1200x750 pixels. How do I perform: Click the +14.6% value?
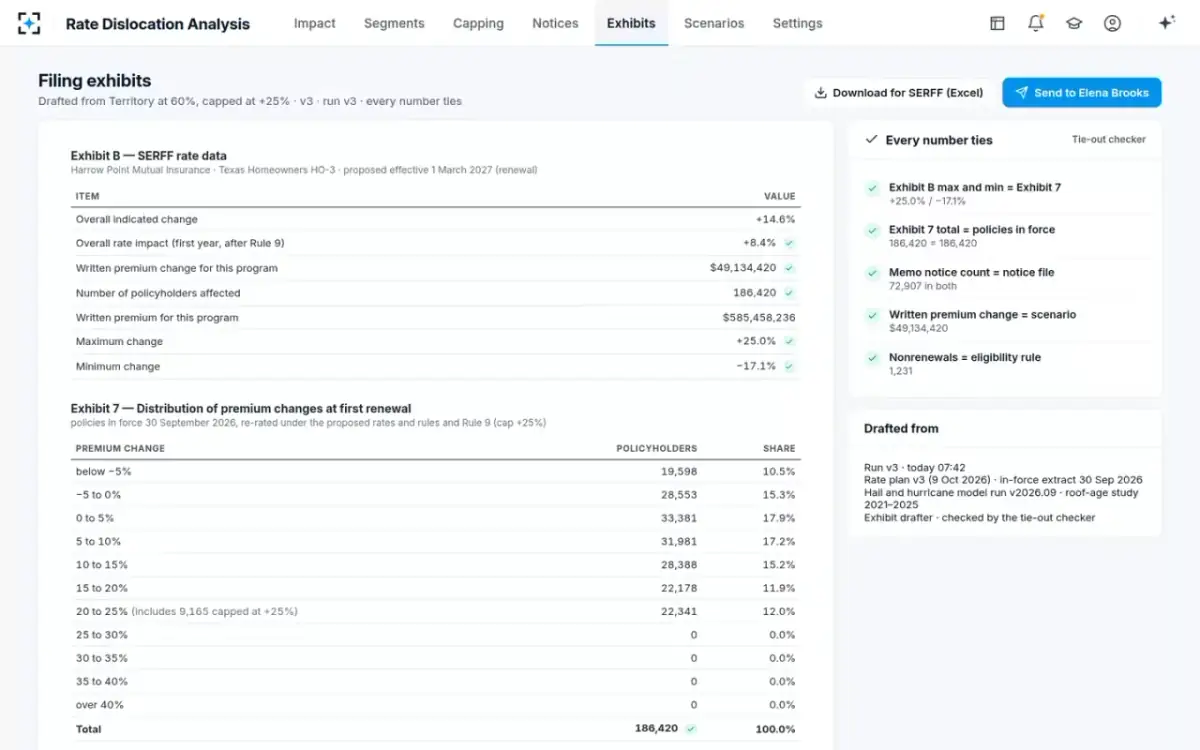point(775,219)
